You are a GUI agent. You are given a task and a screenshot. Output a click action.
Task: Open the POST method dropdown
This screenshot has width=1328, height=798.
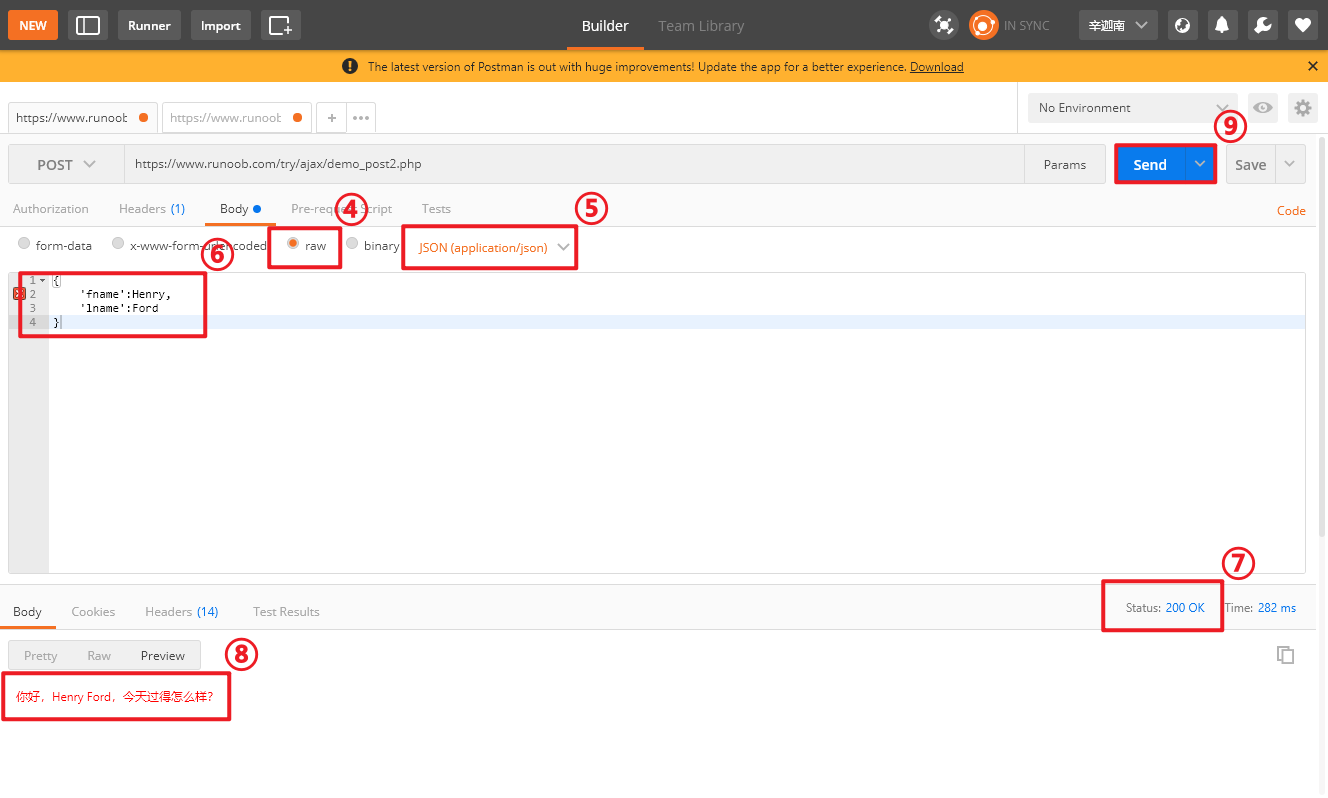66,164
